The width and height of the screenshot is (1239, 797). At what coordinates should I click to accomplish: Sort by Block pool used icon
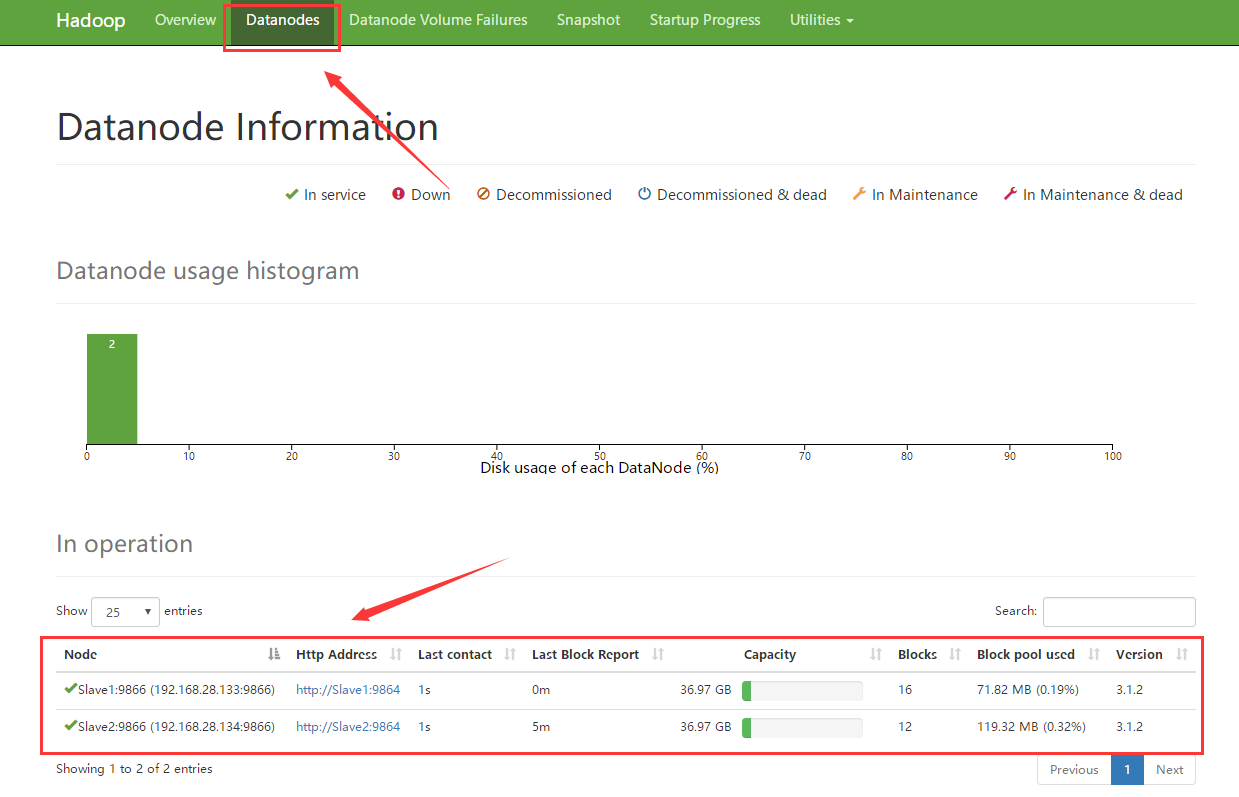click(x=1094, y=654)
